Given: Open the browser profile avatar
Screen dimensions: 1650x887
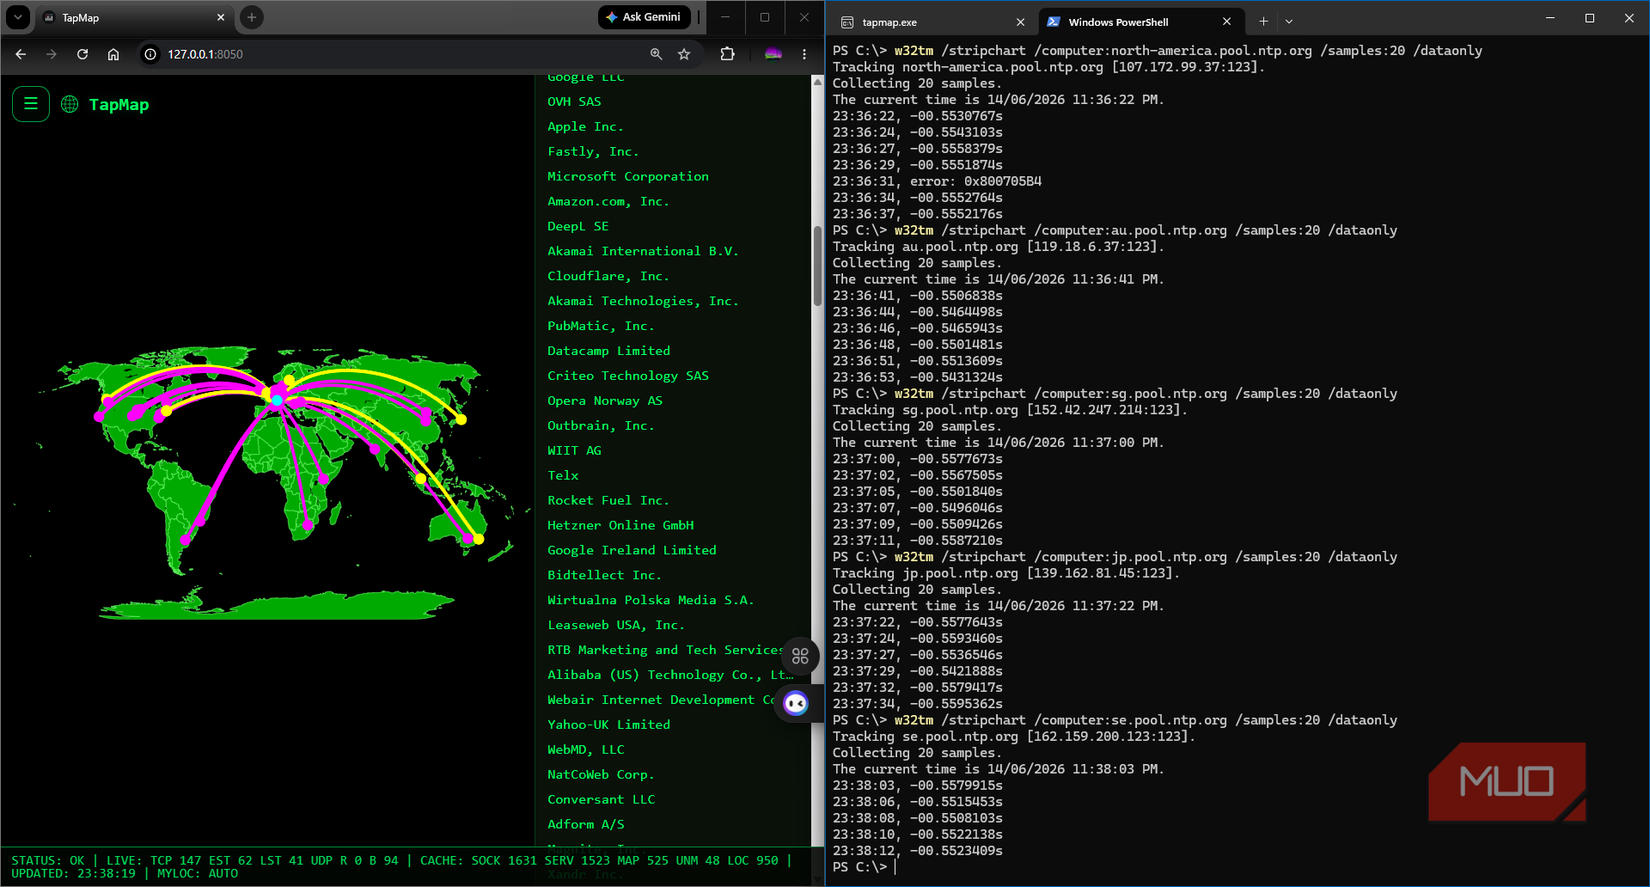Looking at the screenshot, I should coord(773,54).
